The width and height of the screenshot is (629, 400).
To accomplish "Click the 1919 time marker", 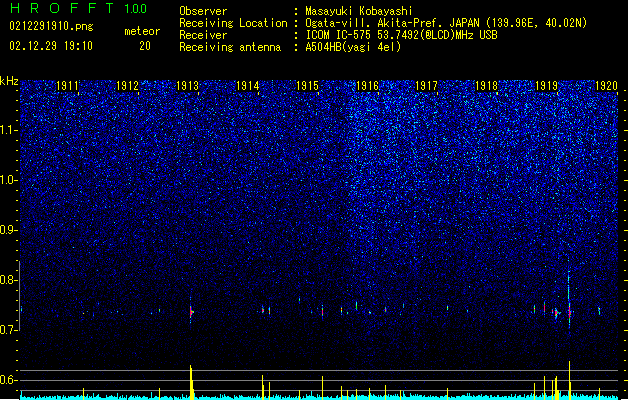I will click(546, 86).
